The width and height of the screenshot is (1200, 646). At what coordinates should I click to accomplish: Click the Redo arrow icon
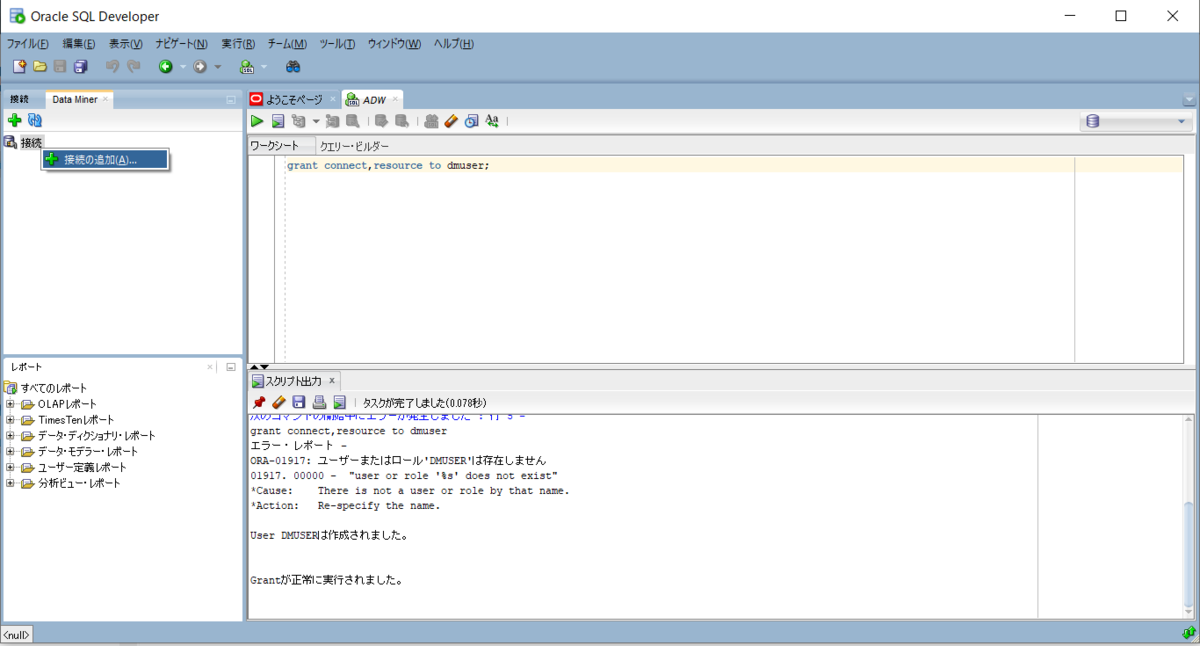coord(133,66)
